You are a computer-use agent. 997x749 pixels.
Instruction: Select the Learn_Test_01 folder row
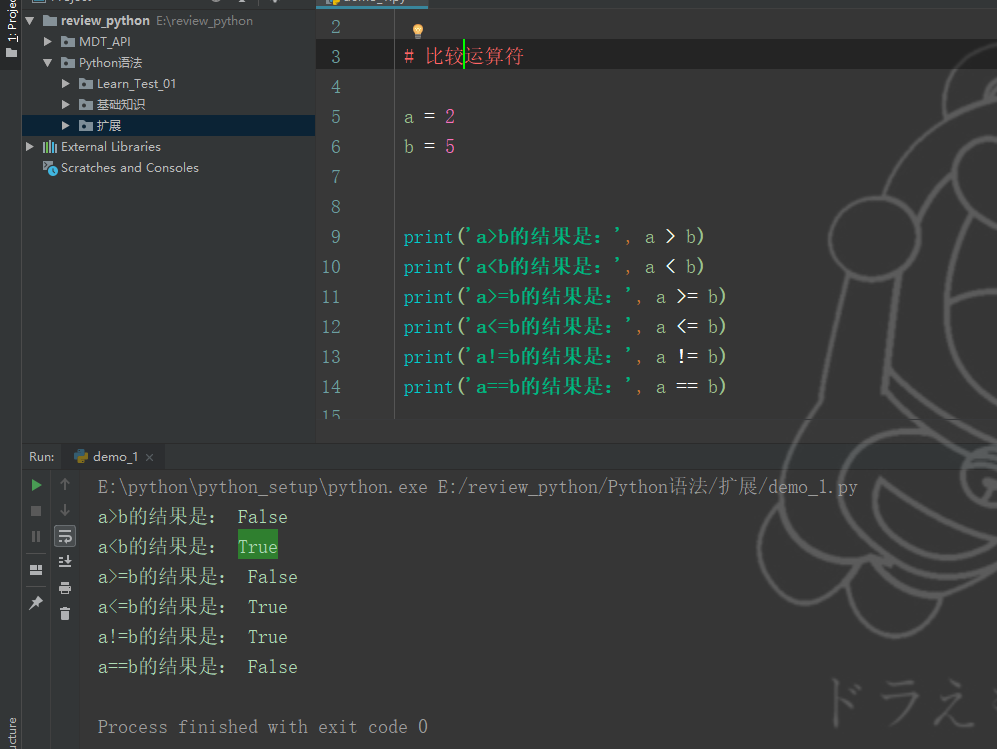pyautogui.click(x=168, y=83)
